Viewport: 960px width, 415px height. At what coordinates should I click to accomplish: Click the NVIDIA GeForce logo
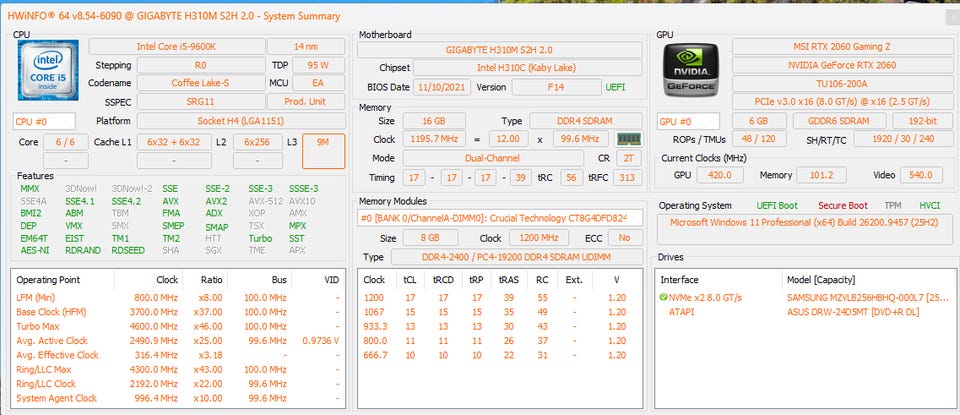(691, 70)
